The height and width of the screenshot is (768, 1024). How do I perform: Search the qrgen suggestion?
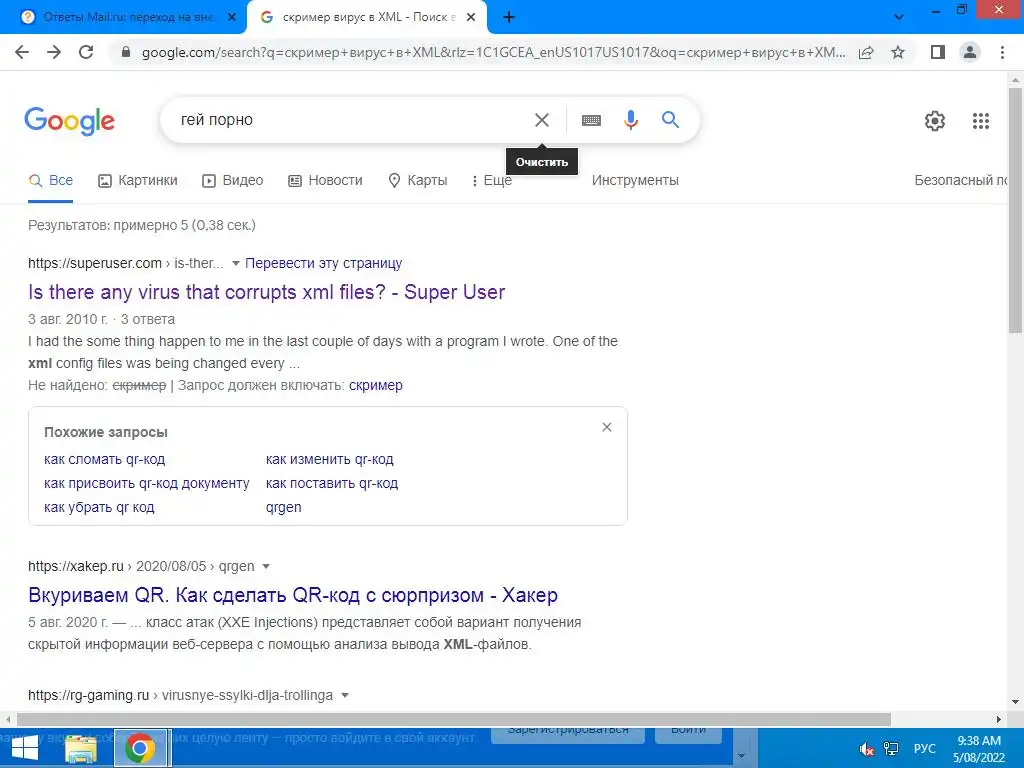[x=283, y=507]
